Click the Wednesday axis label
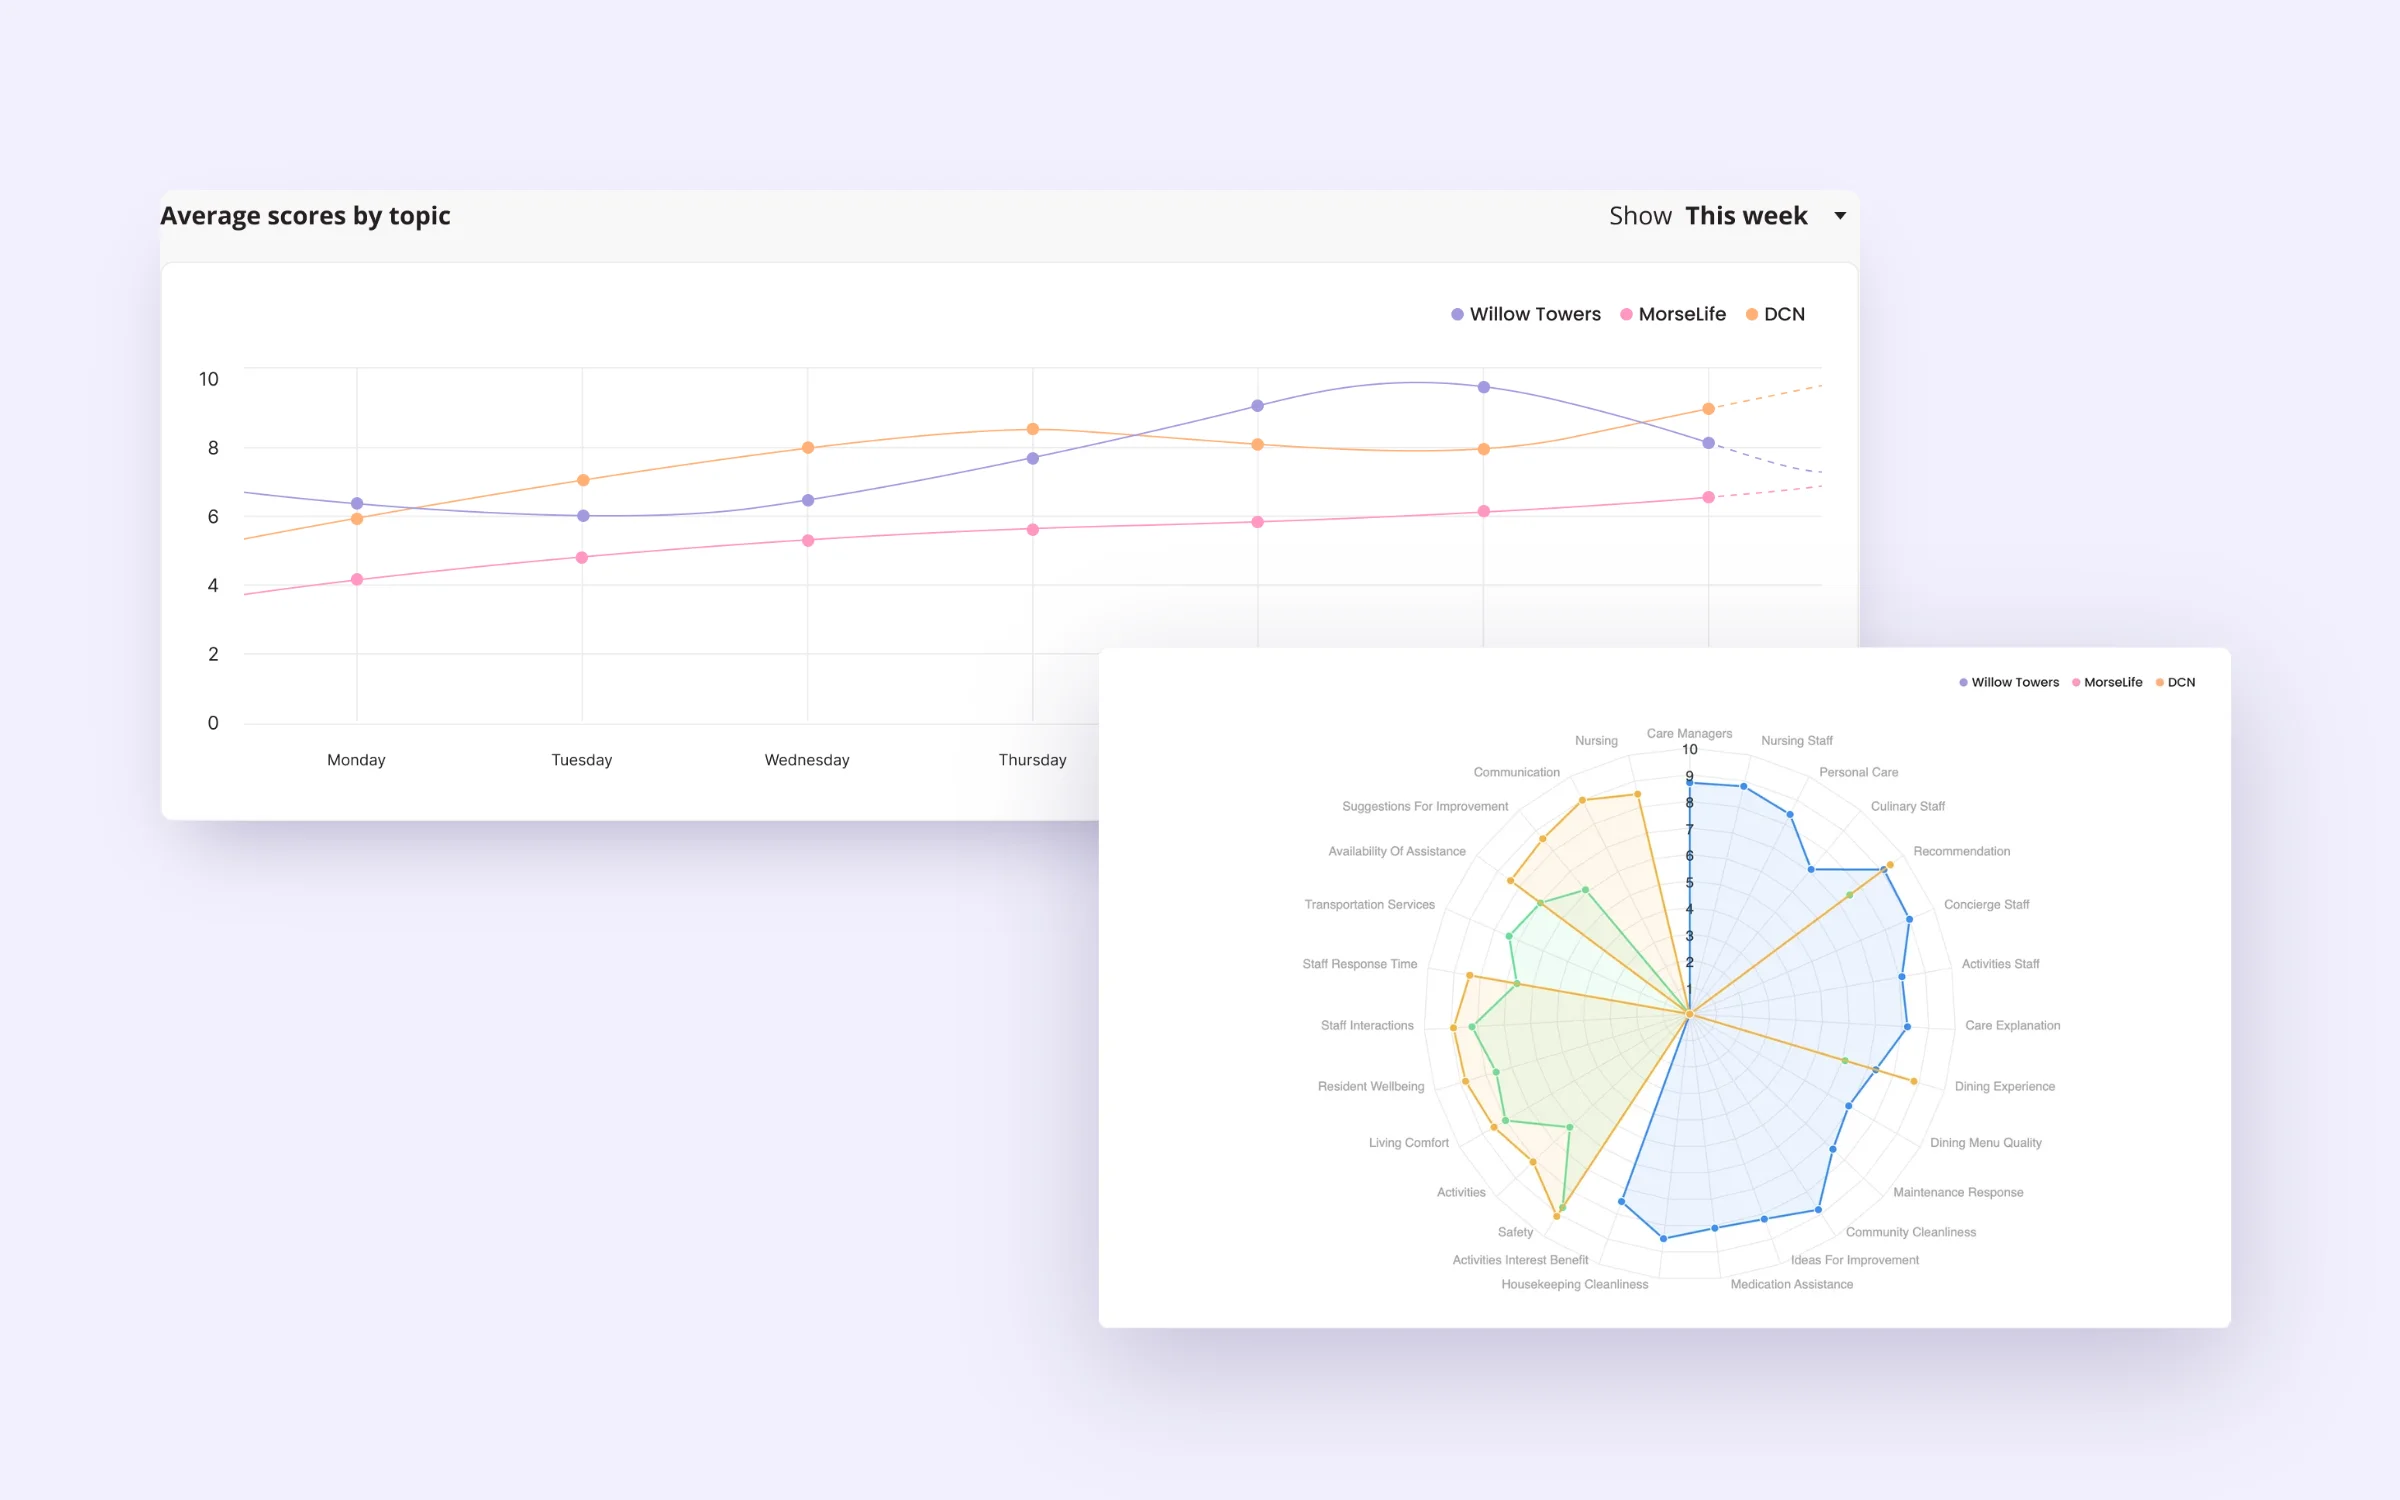 (807, 760)
